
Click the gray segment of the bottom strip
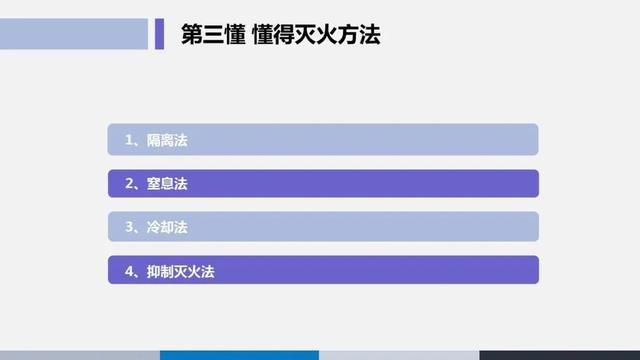coord(80,355)
